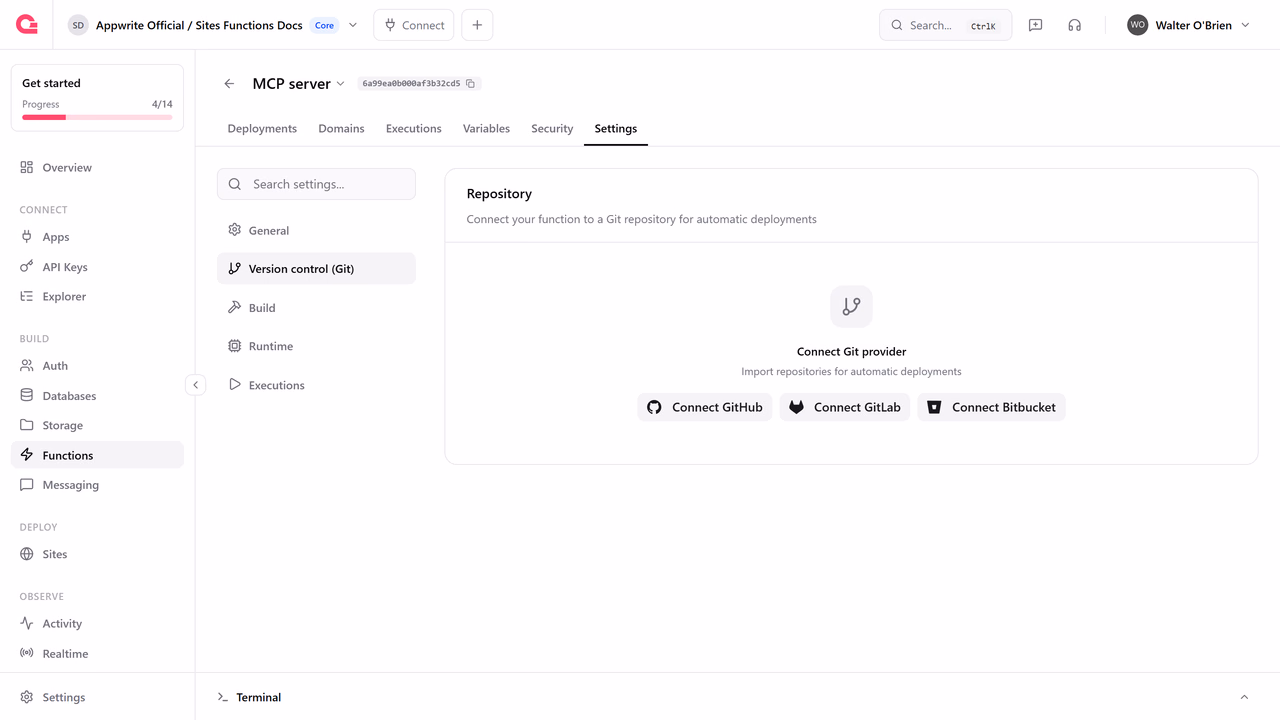The width and height of the screenshot is (1280, 720).
Task: Switch to the Security tab
Action: tap(552, 129)
